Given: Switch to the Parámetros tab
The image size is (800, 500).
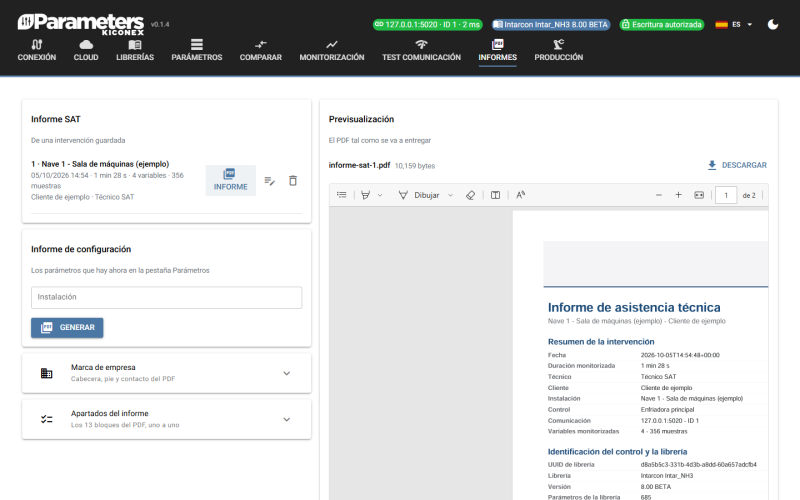Looking at the screenshot, I should click(x=196, y=51).
